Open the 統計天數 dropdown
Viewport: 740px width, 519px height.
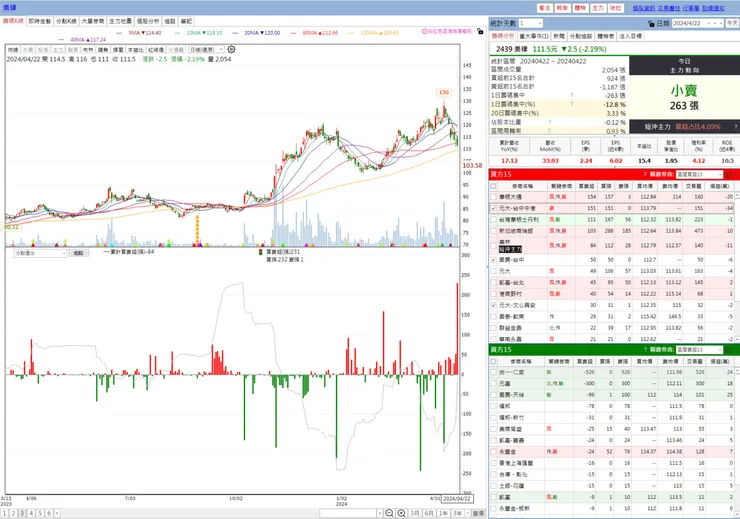(x=530, y=23)
